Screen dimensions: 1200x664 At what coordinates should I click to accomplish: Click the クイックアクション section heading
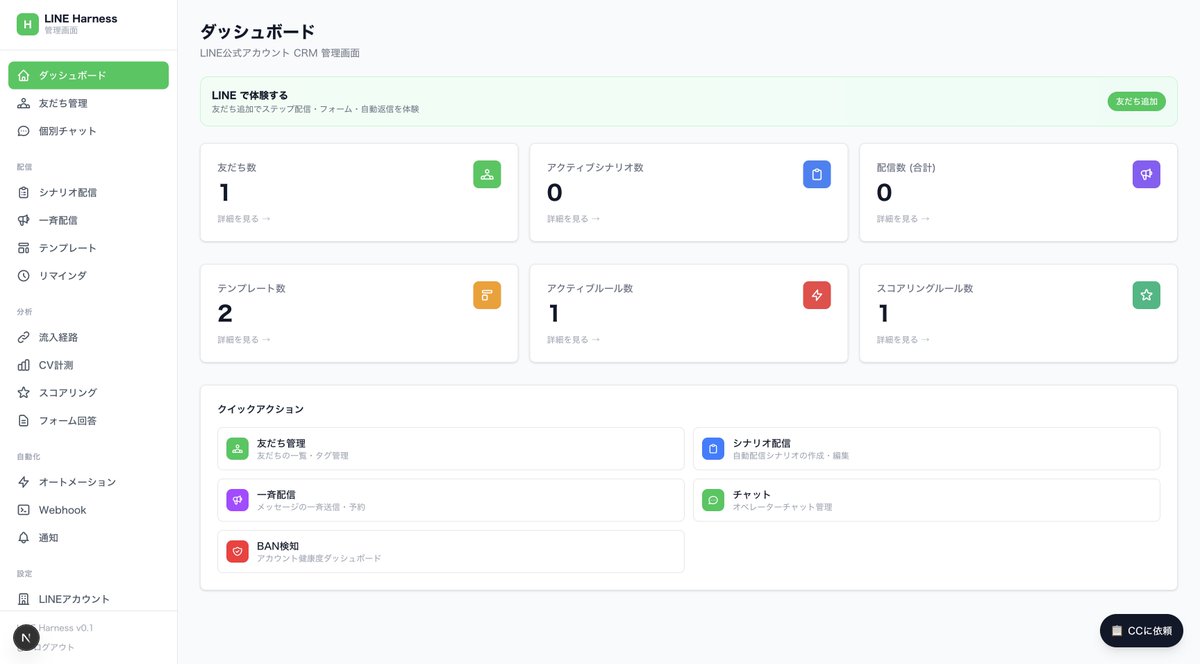tap(260, 409)
